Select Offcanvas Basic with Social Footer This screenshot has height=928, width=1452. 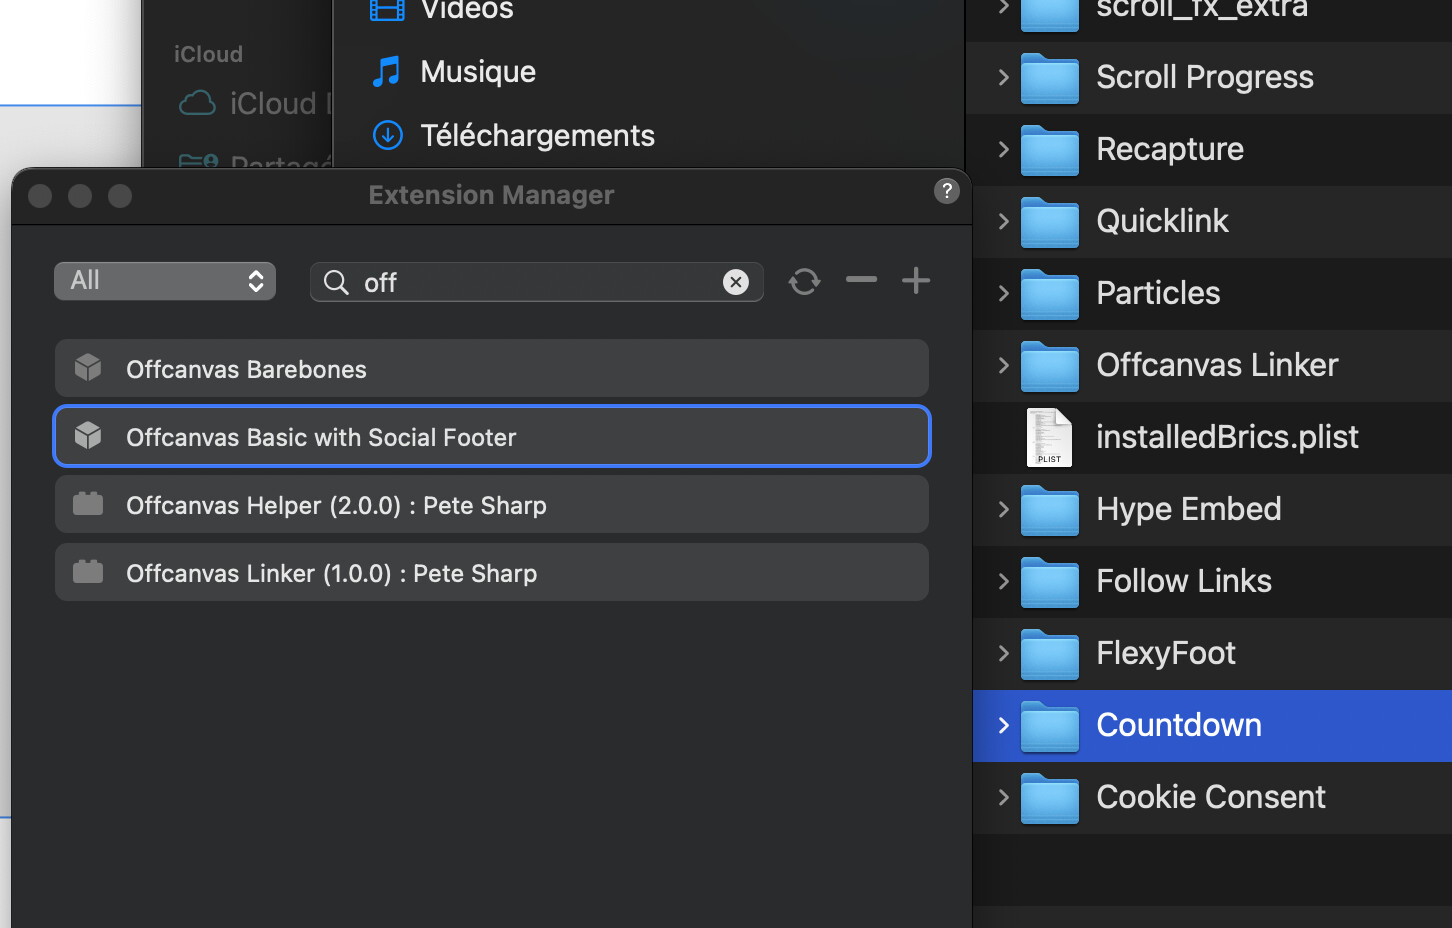pyautogui.click(x=492, y=437)
